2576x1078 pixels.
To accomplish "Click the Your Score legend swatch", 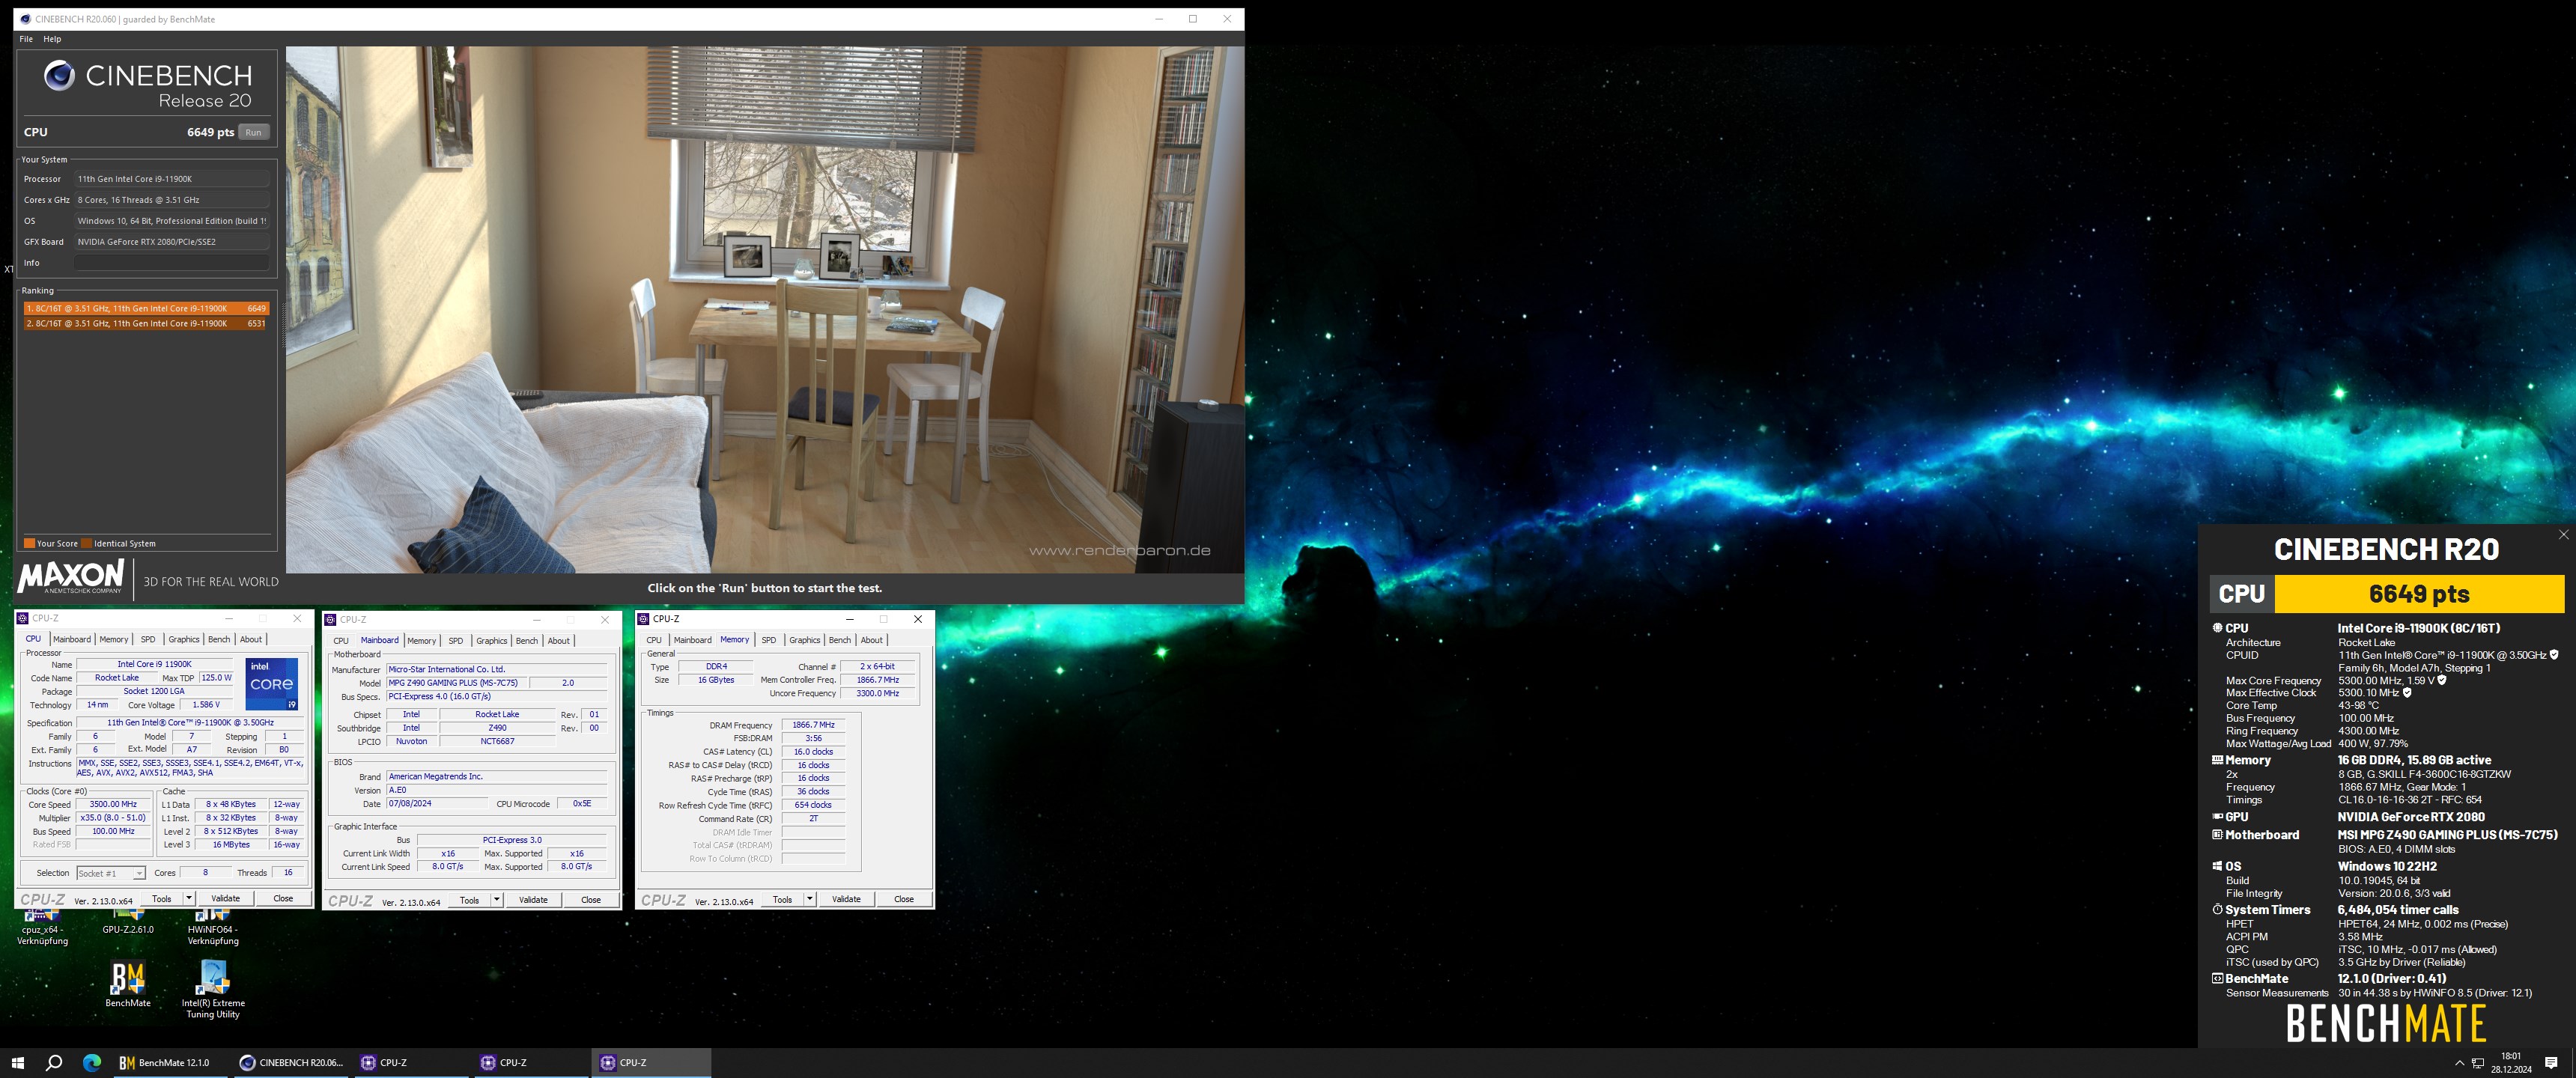I will 30,543.
